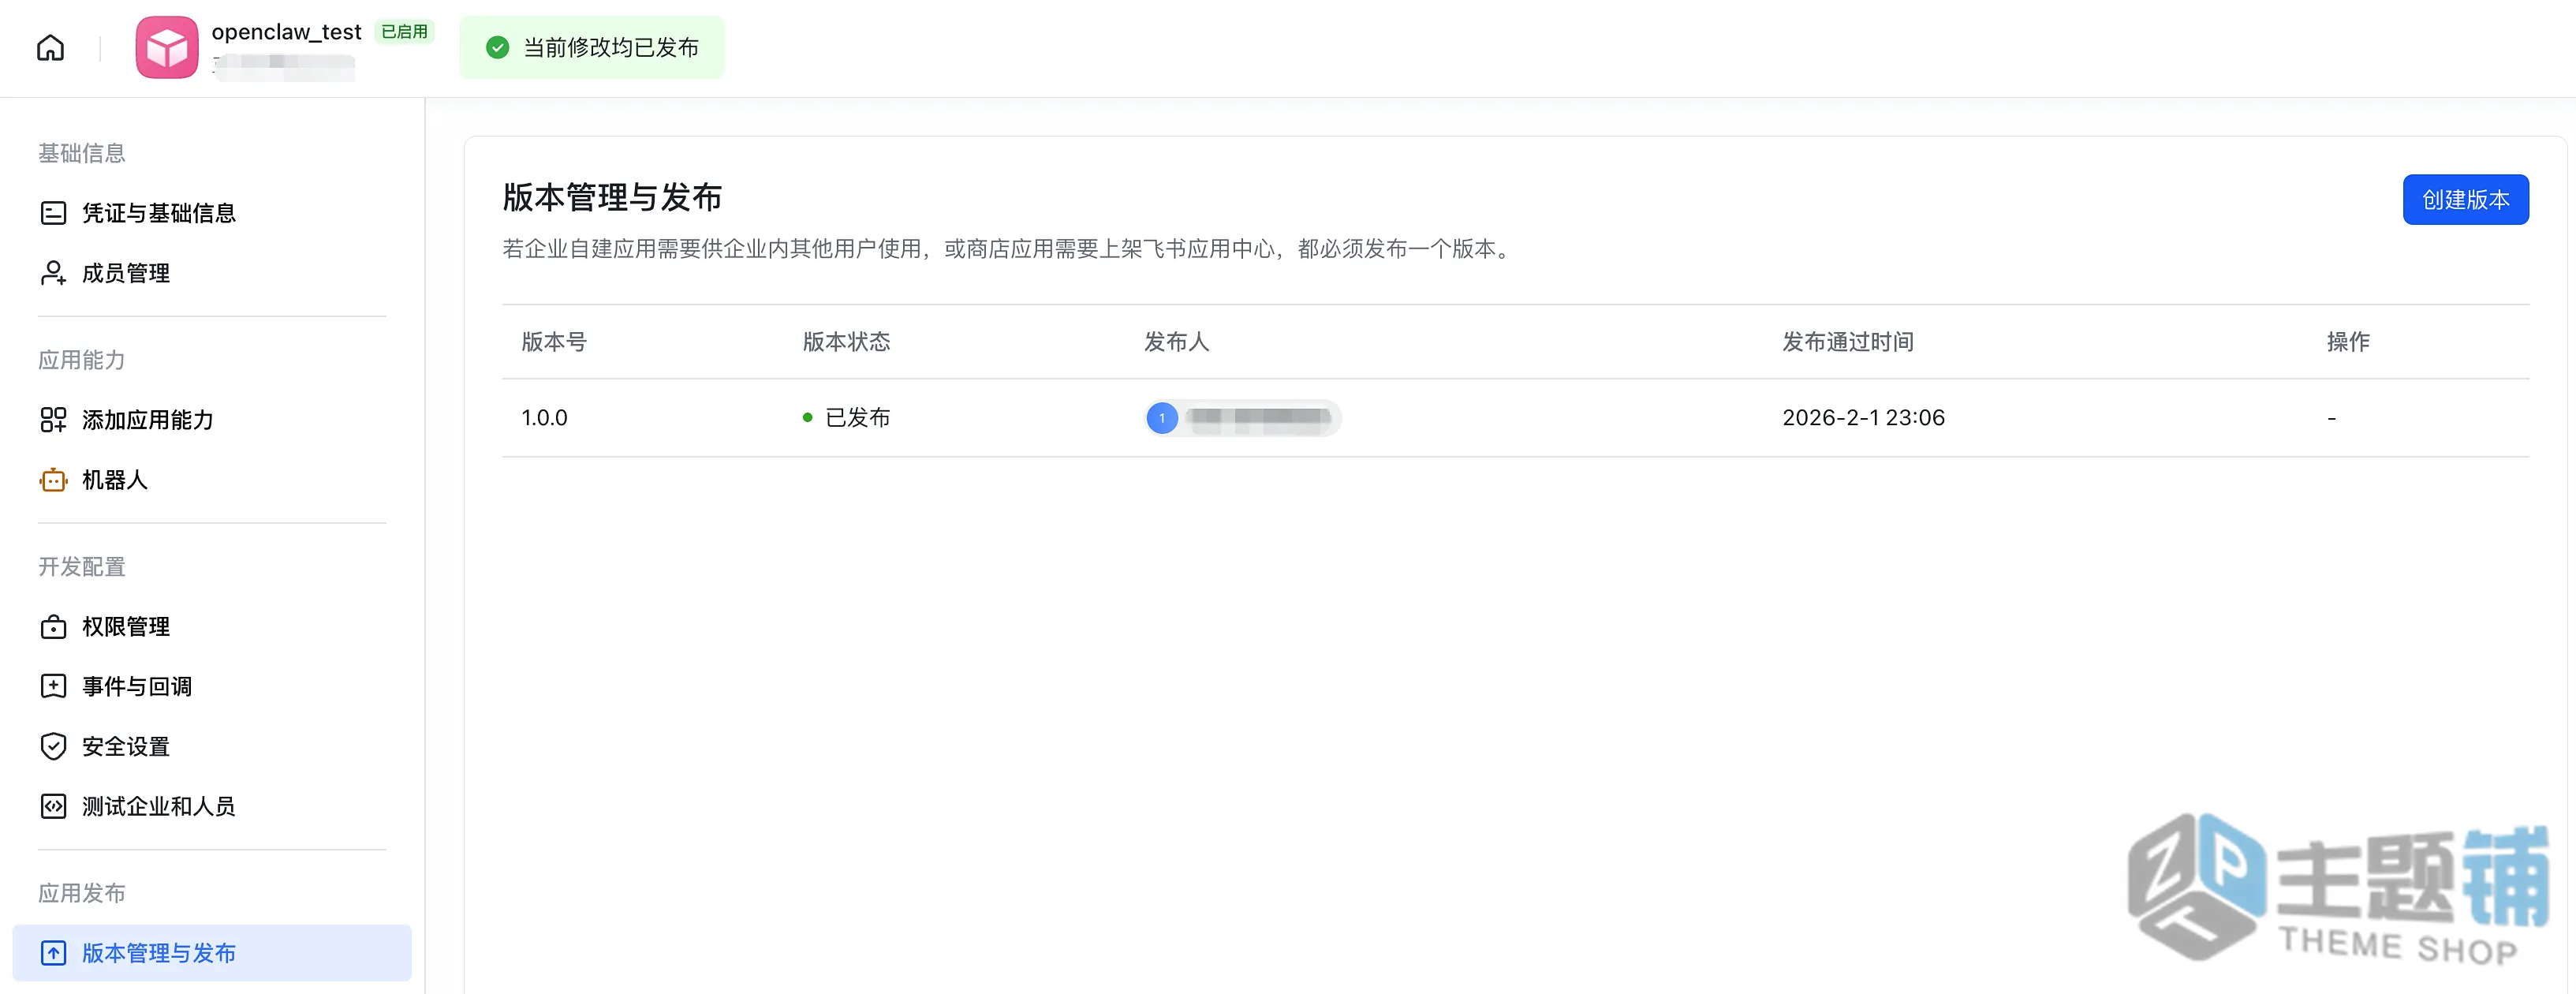Select the credentials and basic info icon

coord(53,213)
